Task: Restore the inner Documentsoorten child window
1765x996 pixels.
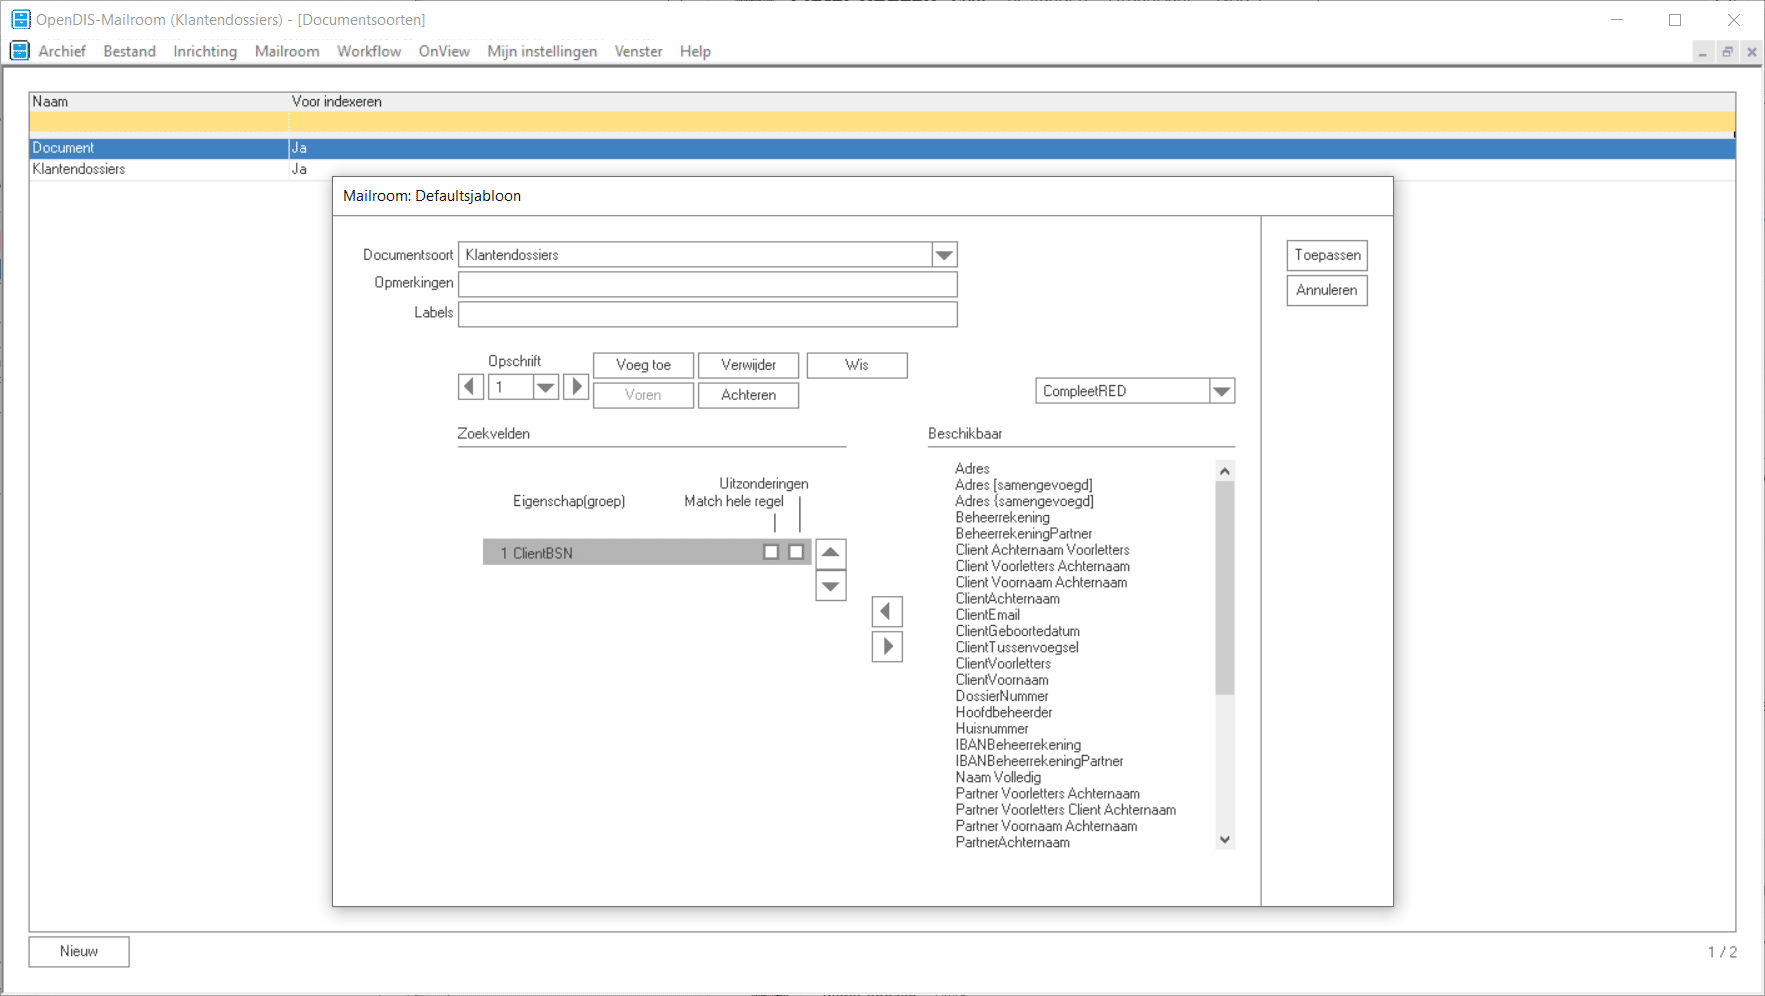Action: pos(1727,52)
